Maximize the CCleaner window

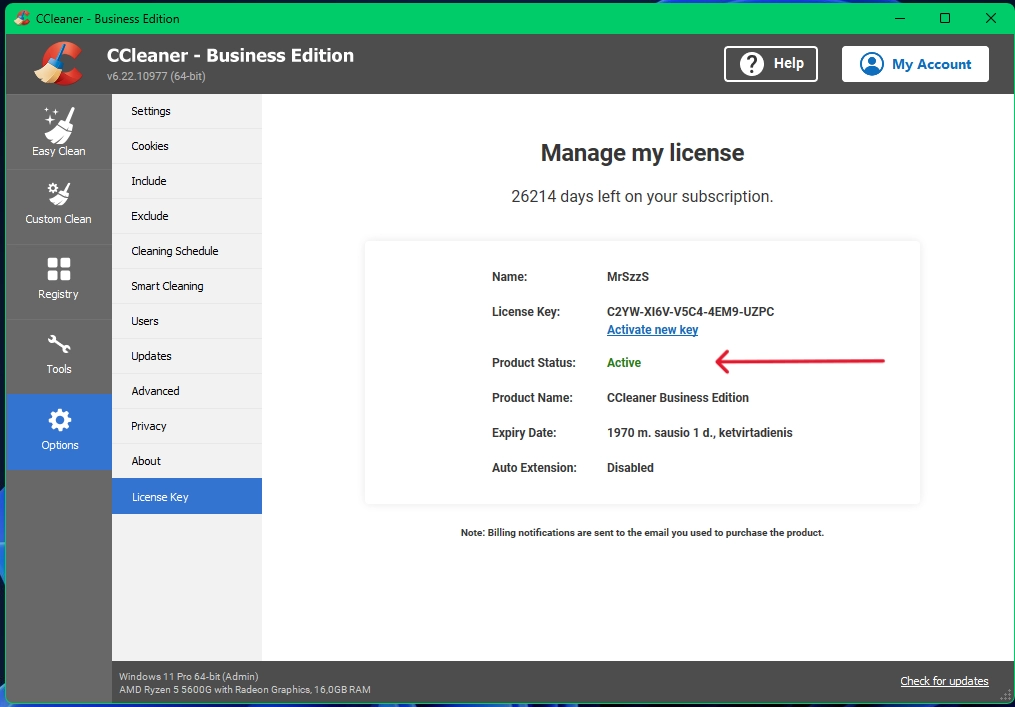coord(944,18)
